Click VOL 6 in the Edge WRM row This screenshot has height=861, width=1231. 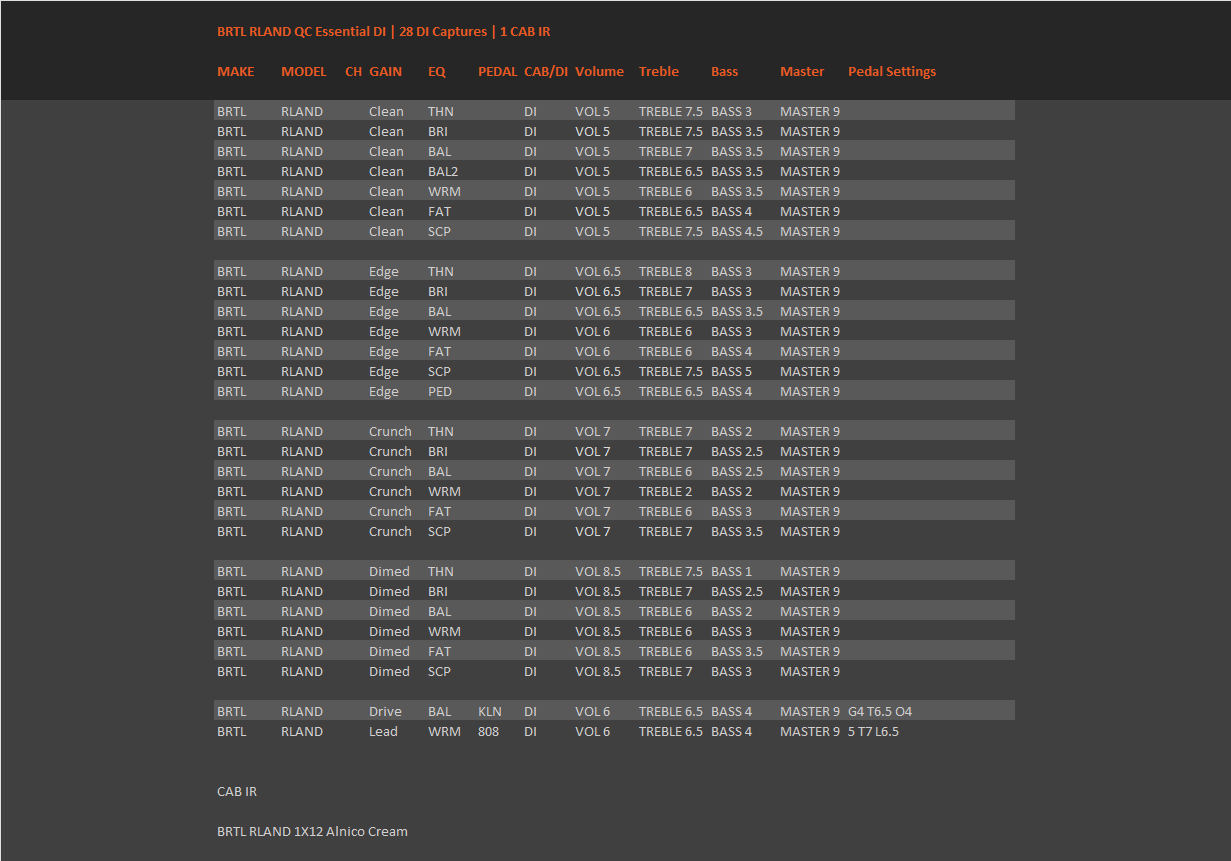coord(593,331)
